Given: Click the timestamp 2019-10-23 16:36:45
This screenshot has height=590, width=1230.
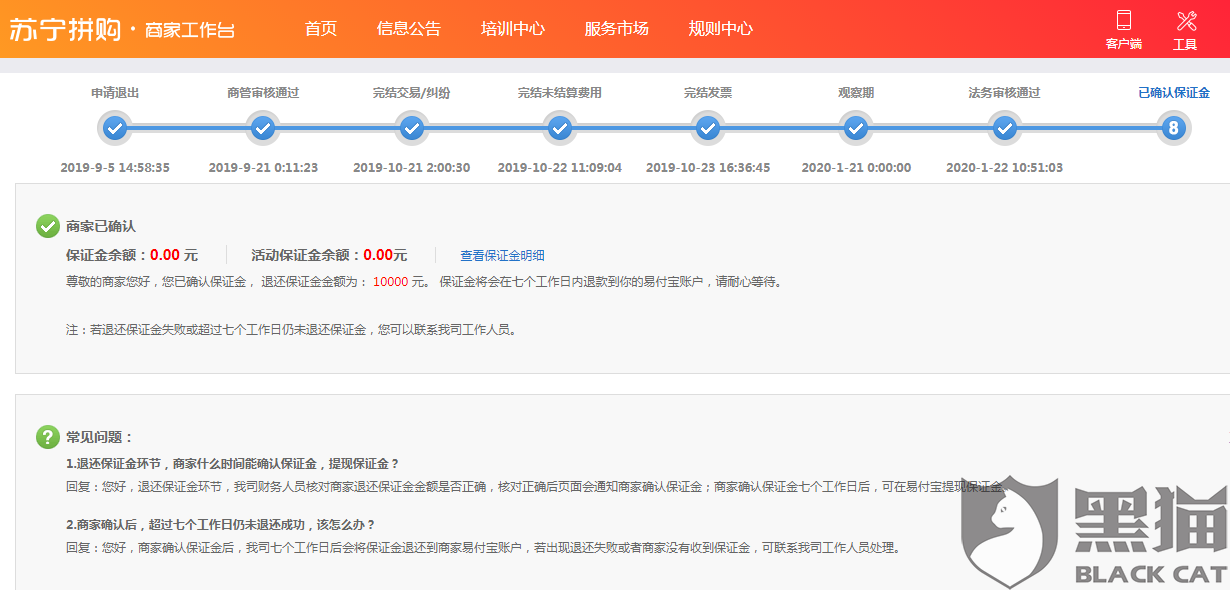Looking at the screenshot, I should (x=708, y=168).
